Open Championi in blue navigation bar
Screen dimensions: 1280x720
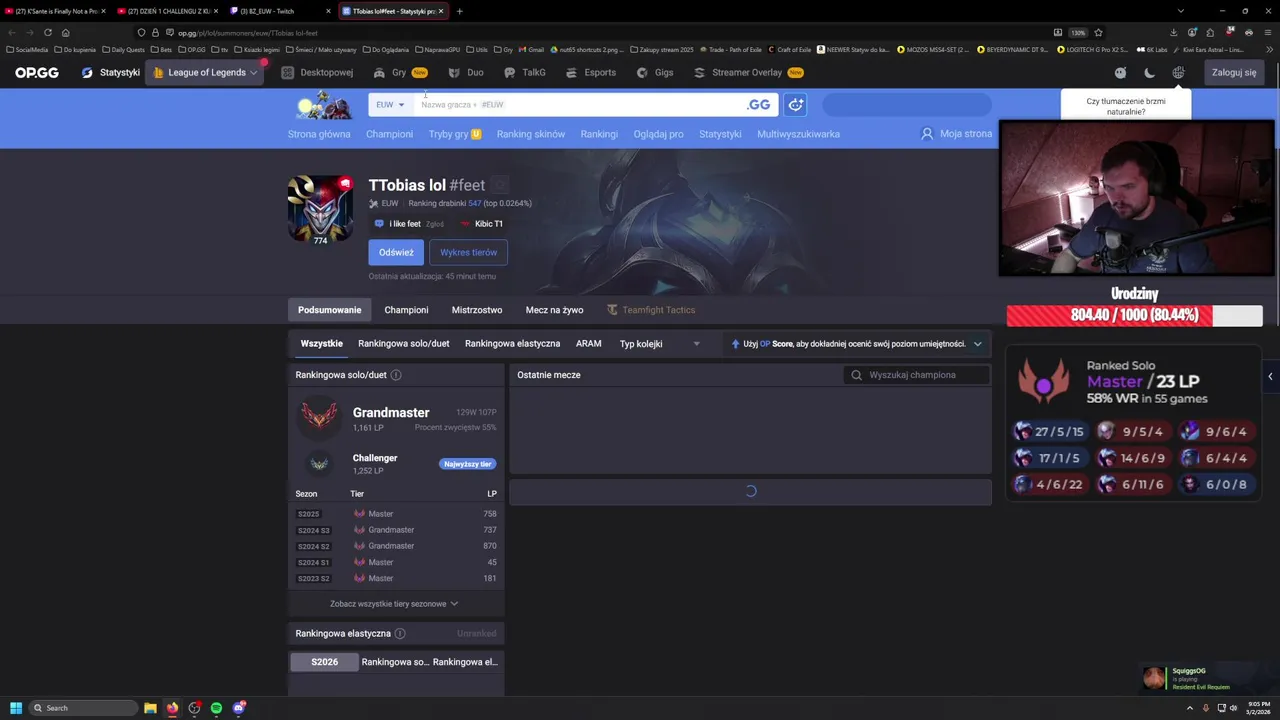click(x=389, y=134)
